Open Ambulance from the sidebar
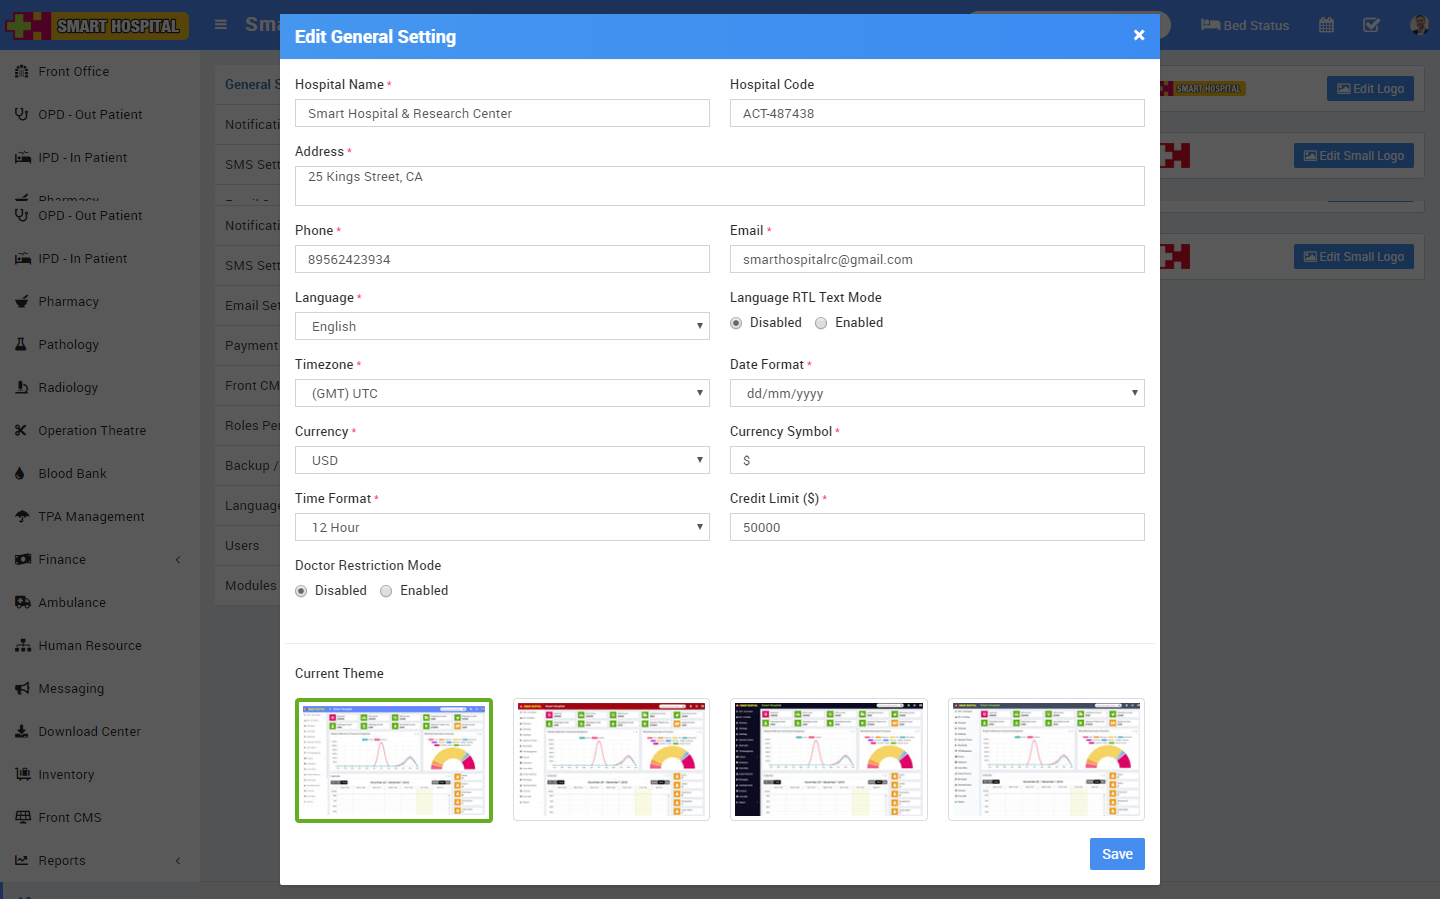 [72, 603]
